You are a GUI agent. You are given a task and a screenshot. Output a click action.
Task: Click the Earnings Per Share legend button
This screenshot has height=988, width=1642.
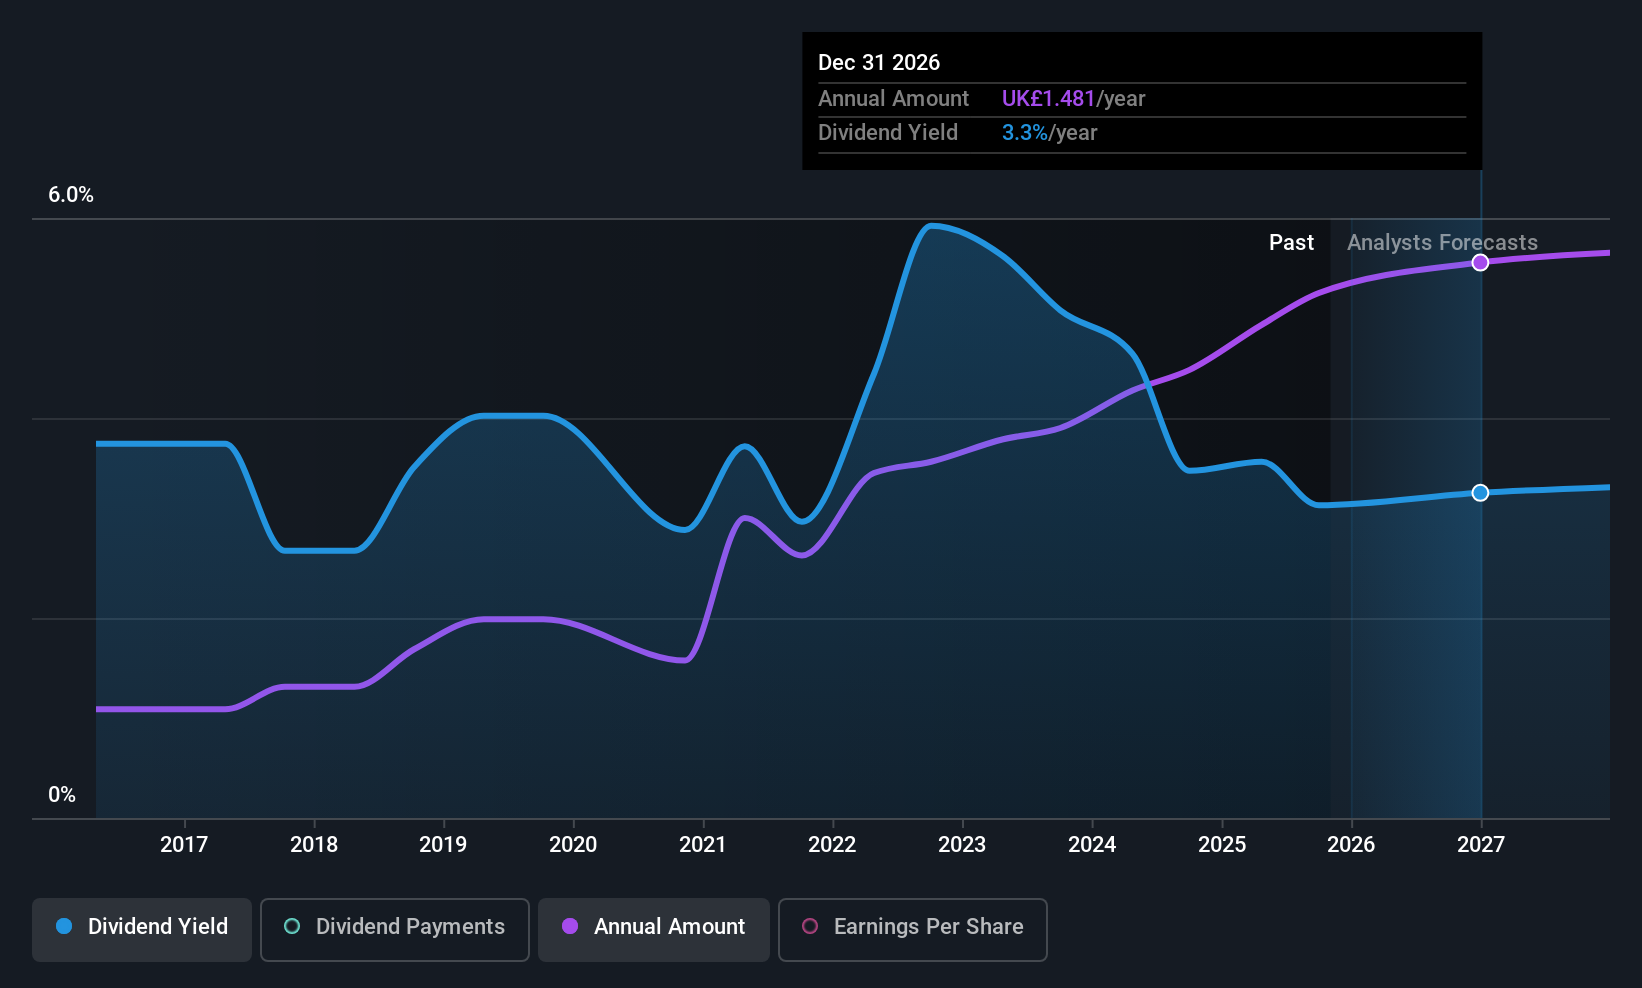(912, 930)
